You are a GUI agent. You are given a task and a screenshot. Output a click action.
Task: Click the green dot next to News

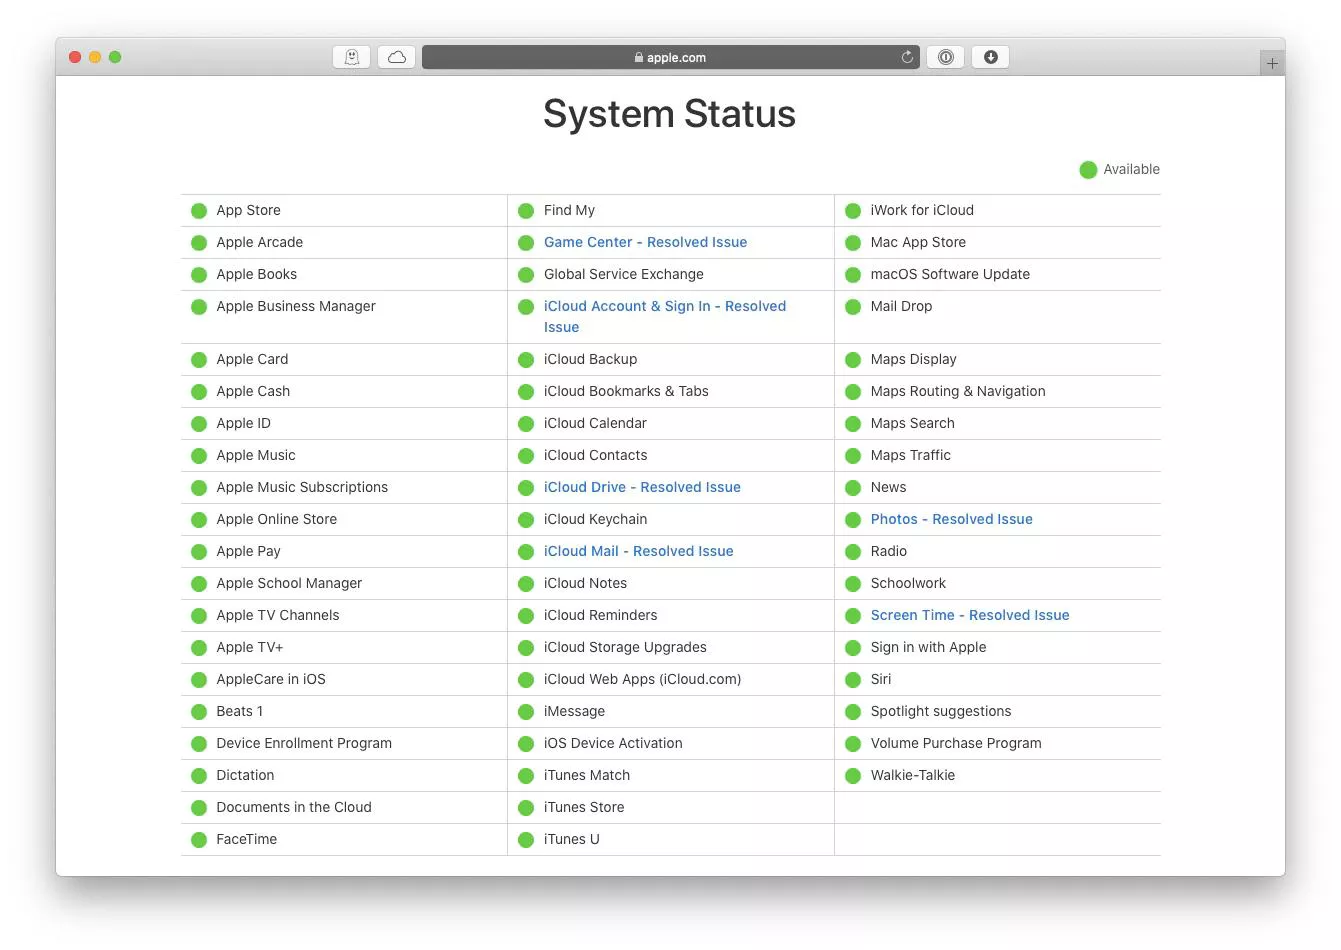853,488
